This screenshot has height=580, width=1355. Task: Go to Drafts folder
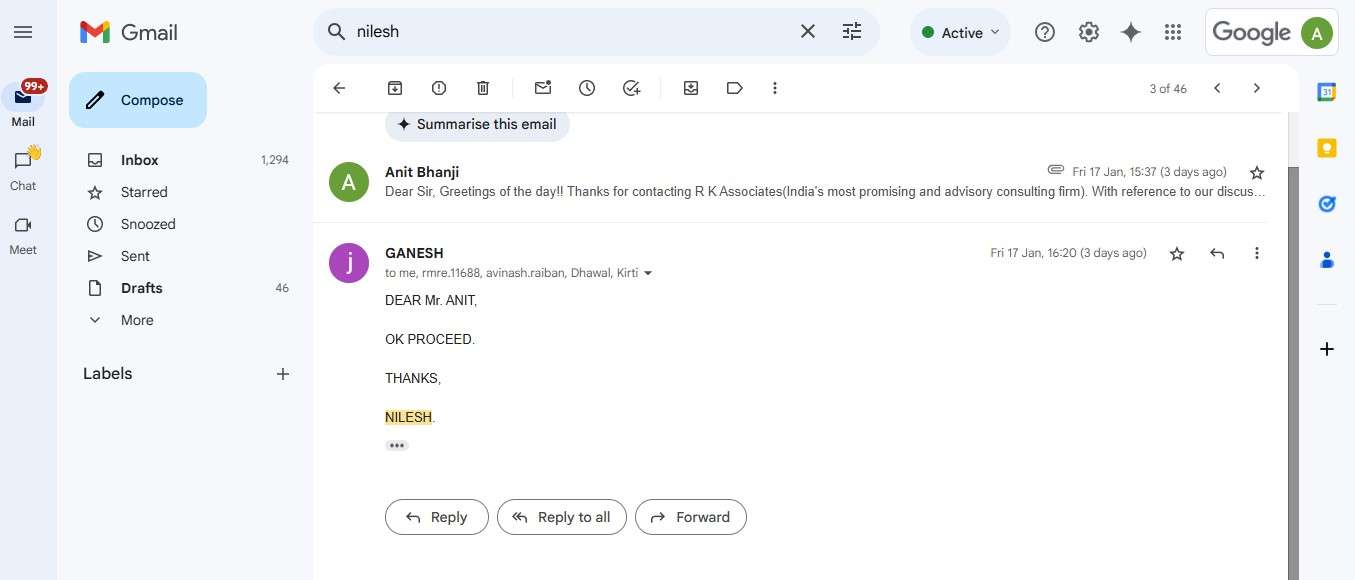[x=142, y=288]
